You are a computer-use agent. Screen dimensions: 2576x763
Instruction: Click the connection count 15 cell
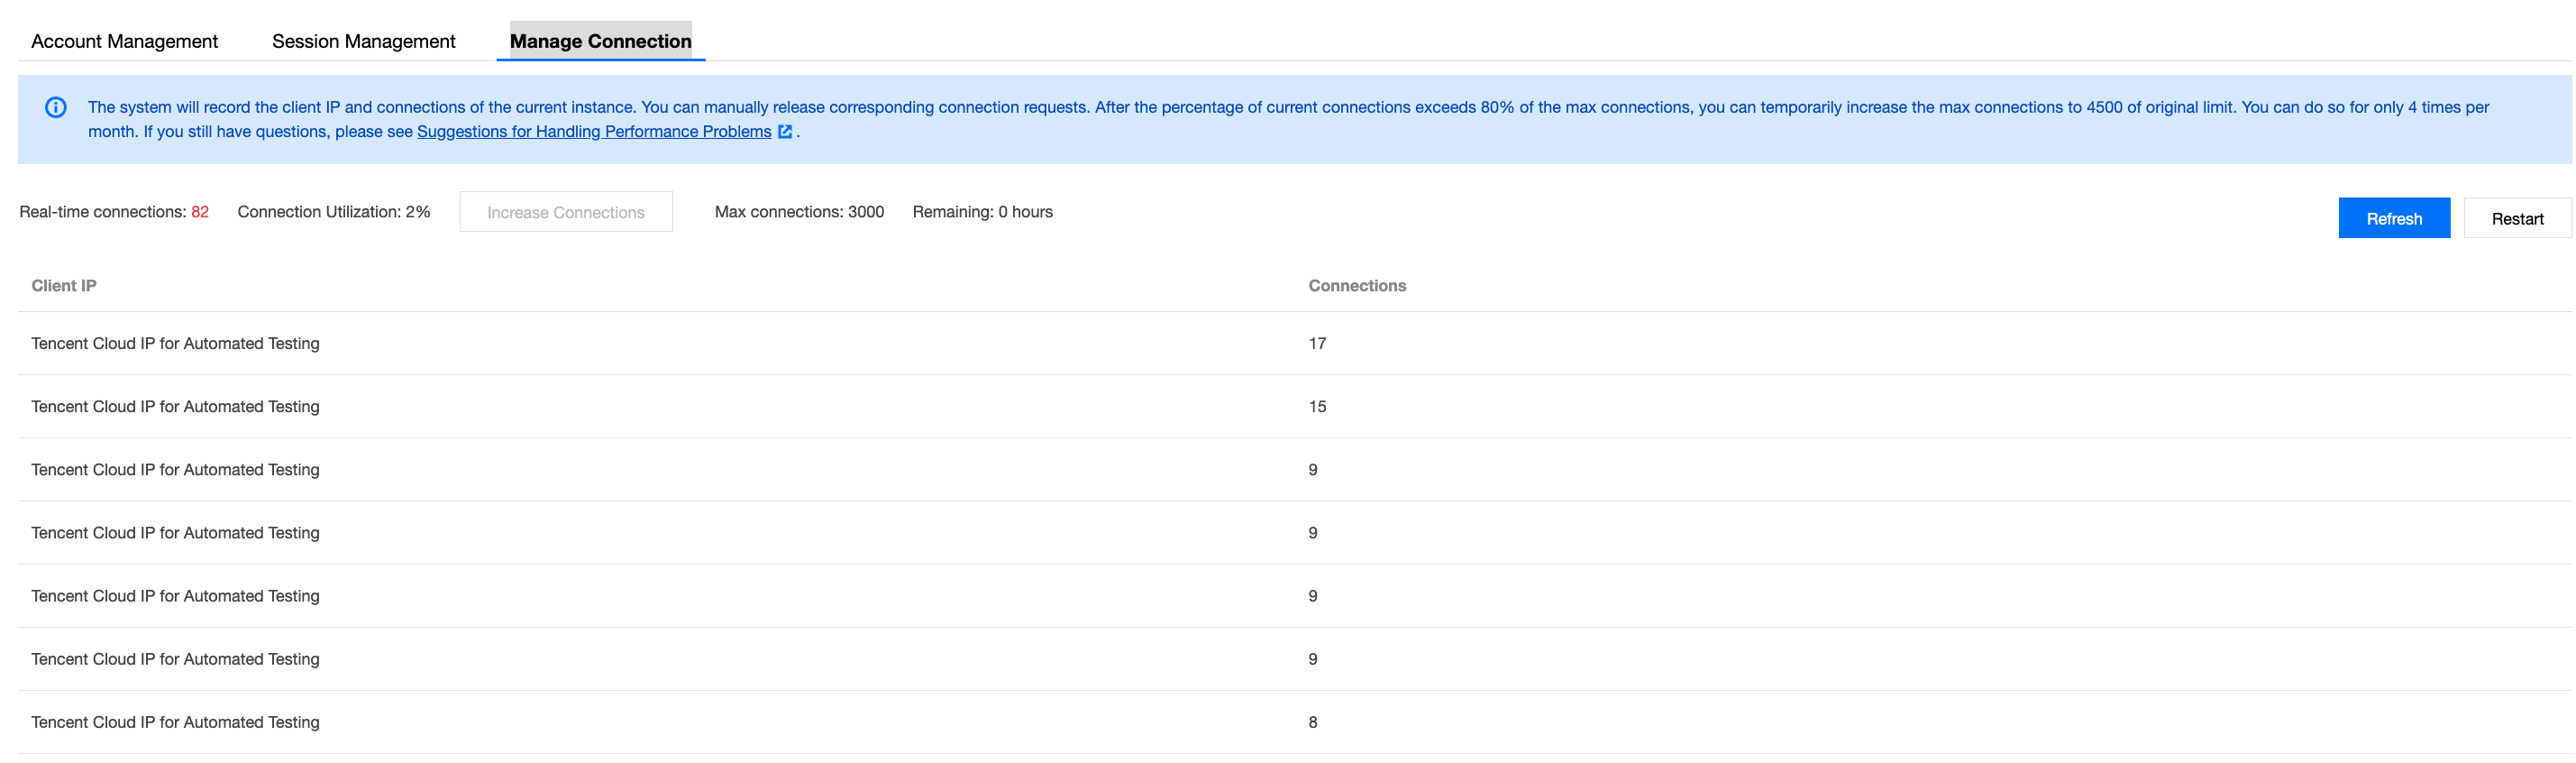pos(1317,406)
